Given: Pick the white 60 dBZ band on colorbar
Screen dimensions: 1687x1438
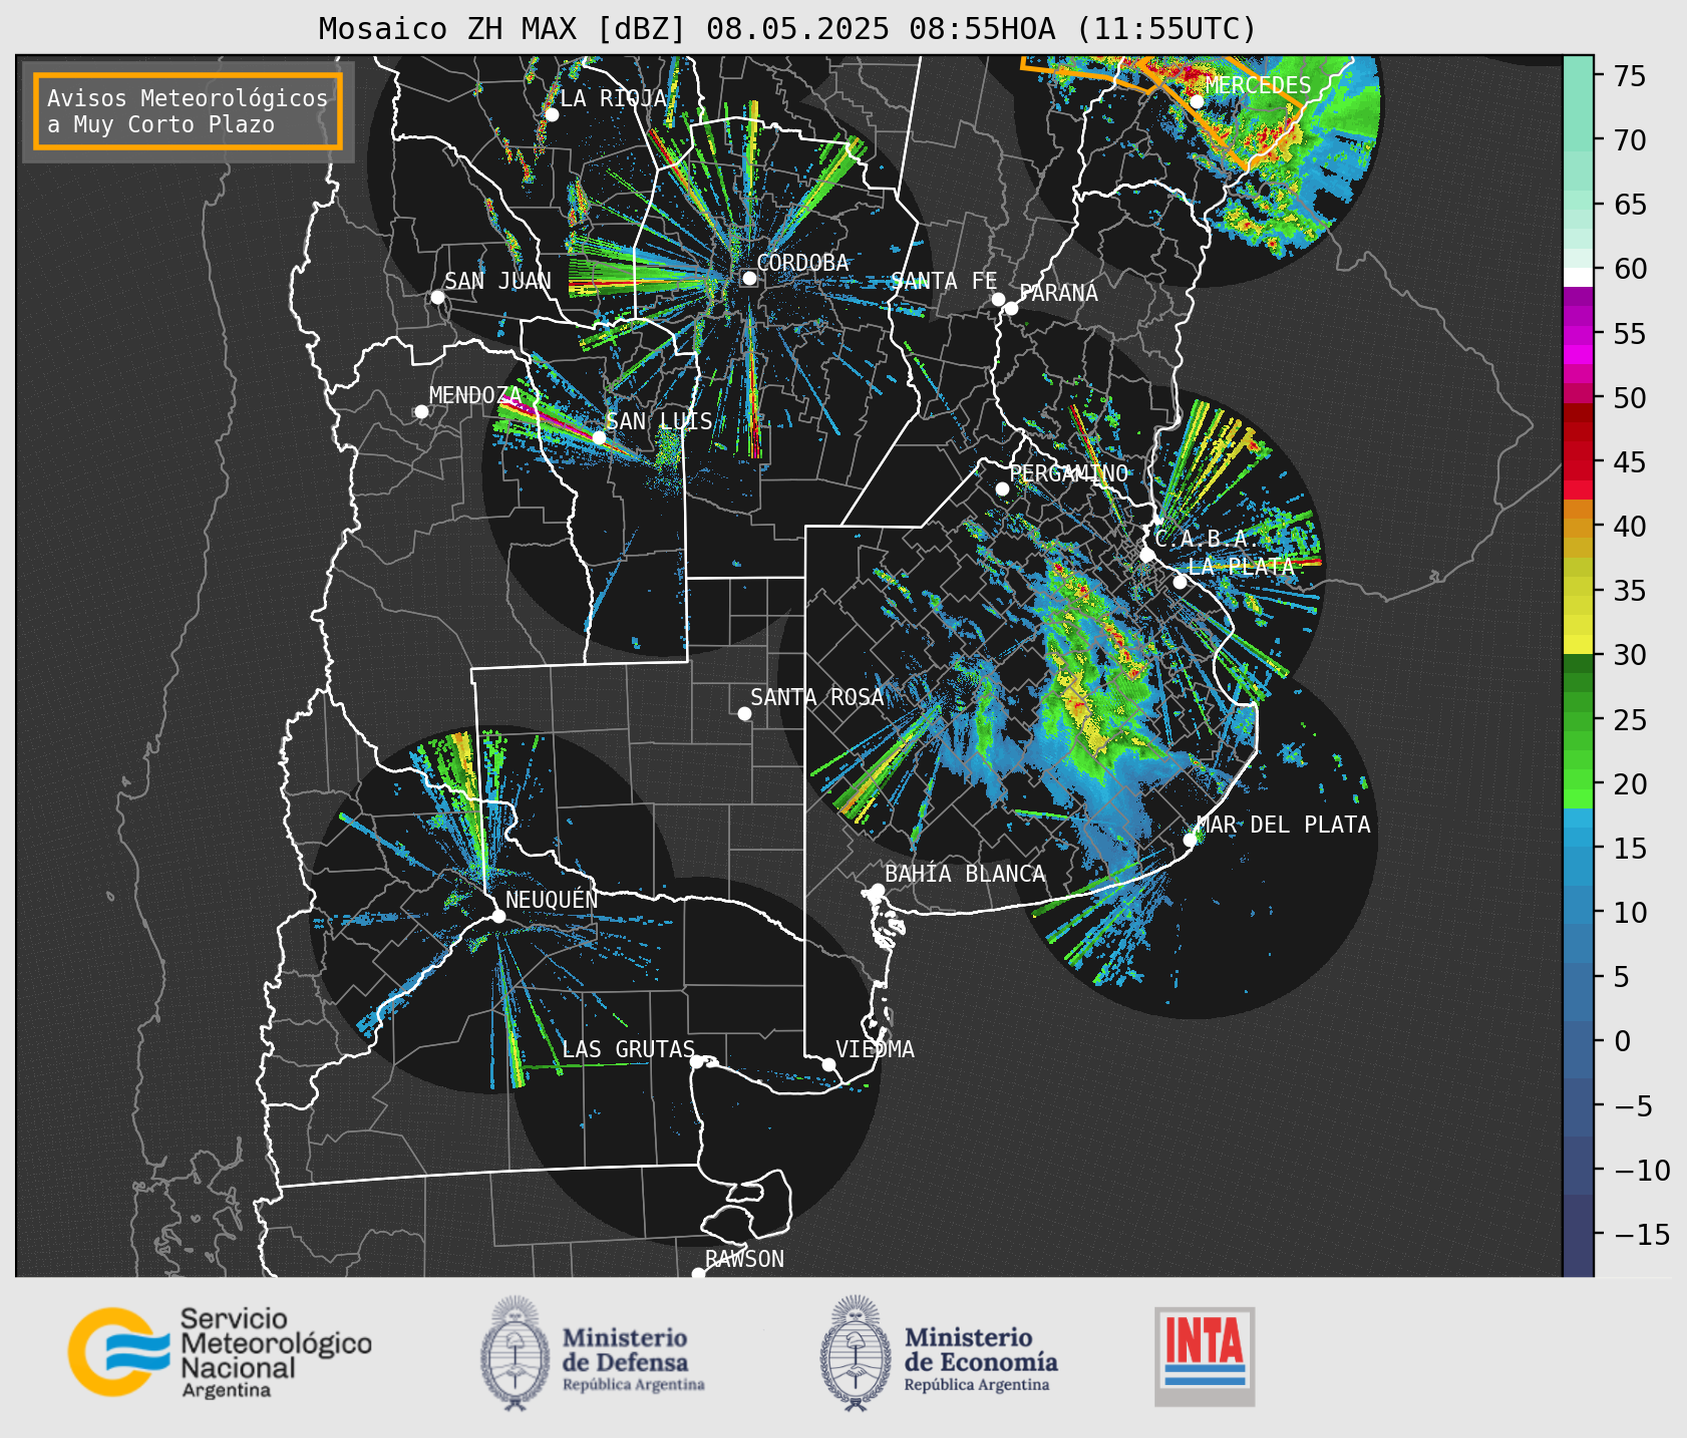Looking at the screenshot, I should tap(1578, 276).
